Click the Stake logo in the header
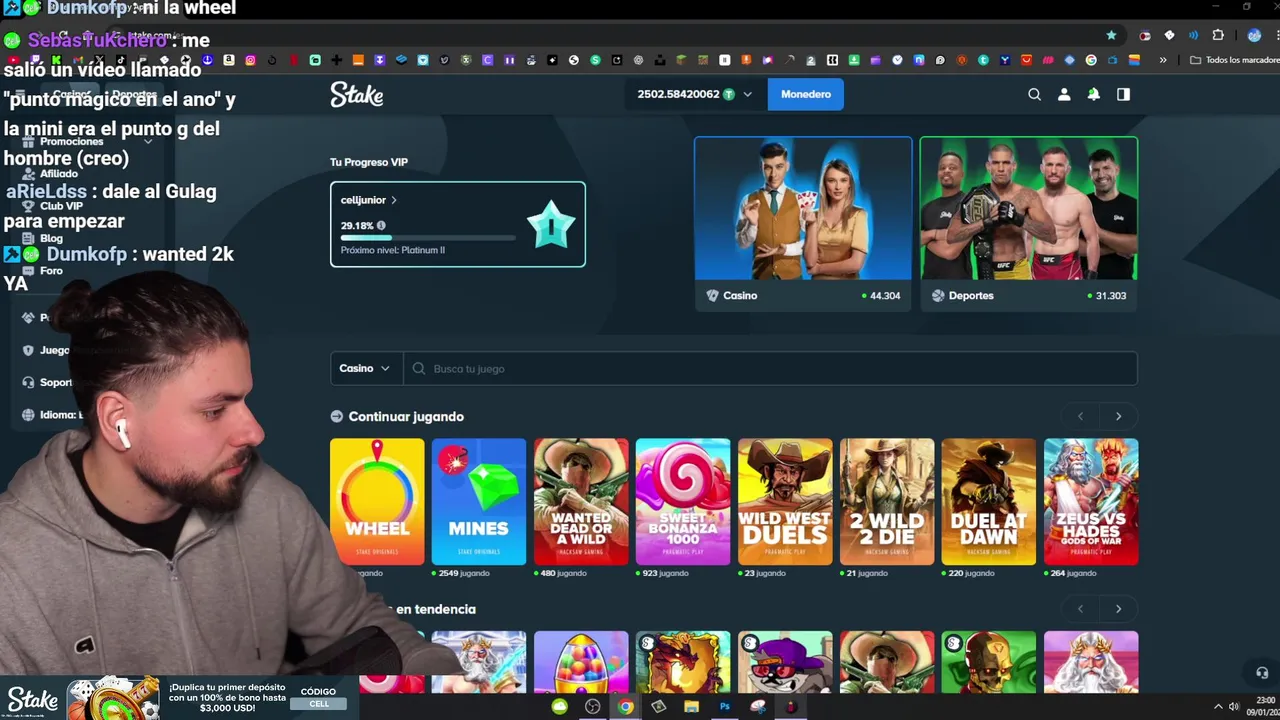 [357, 94]
